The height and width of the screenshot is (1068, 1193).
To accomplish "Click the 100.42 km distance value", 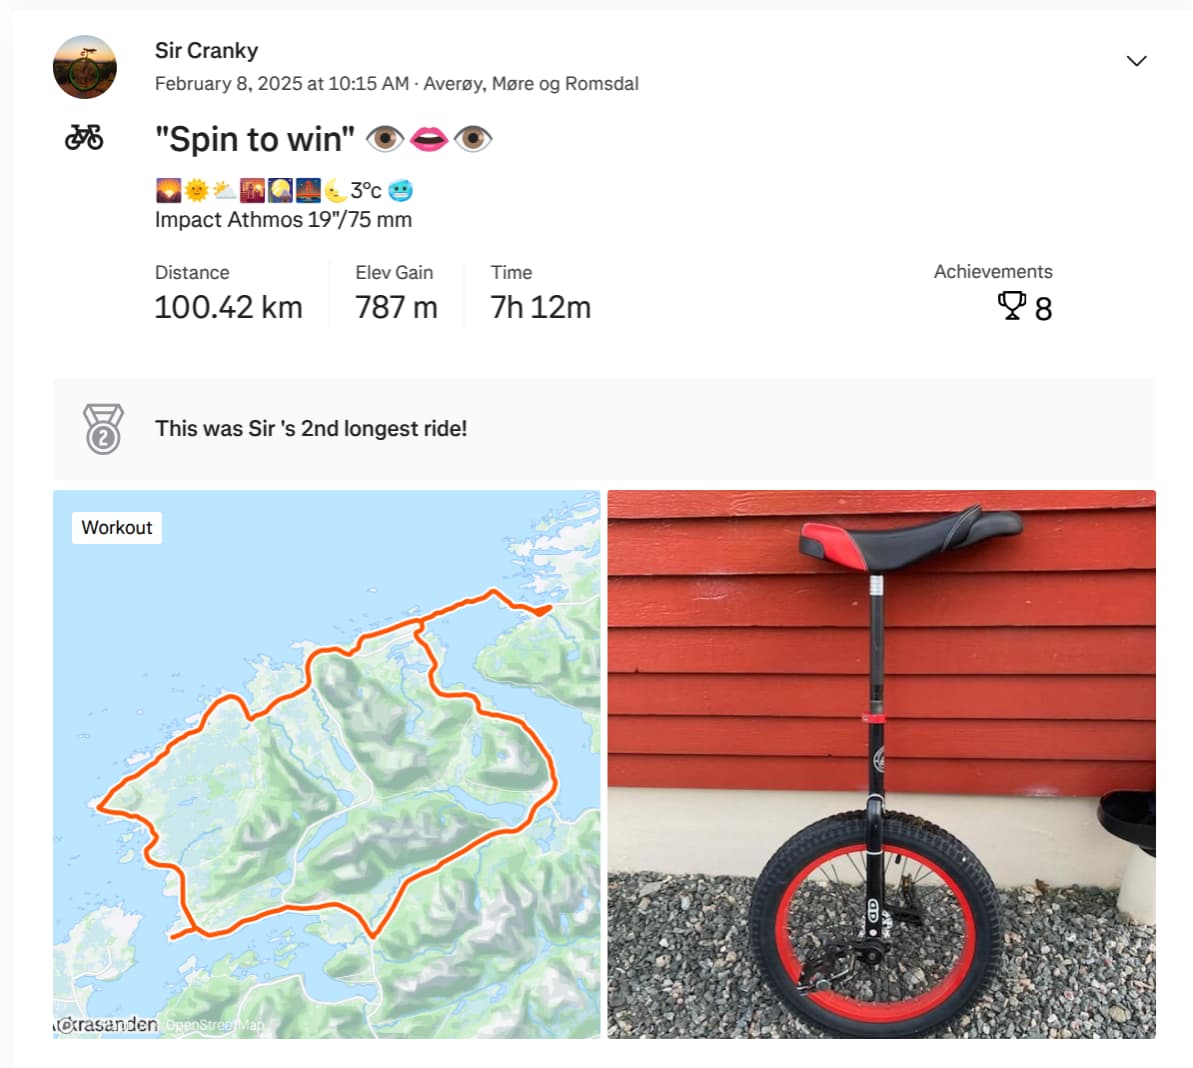I will [228, 307].
